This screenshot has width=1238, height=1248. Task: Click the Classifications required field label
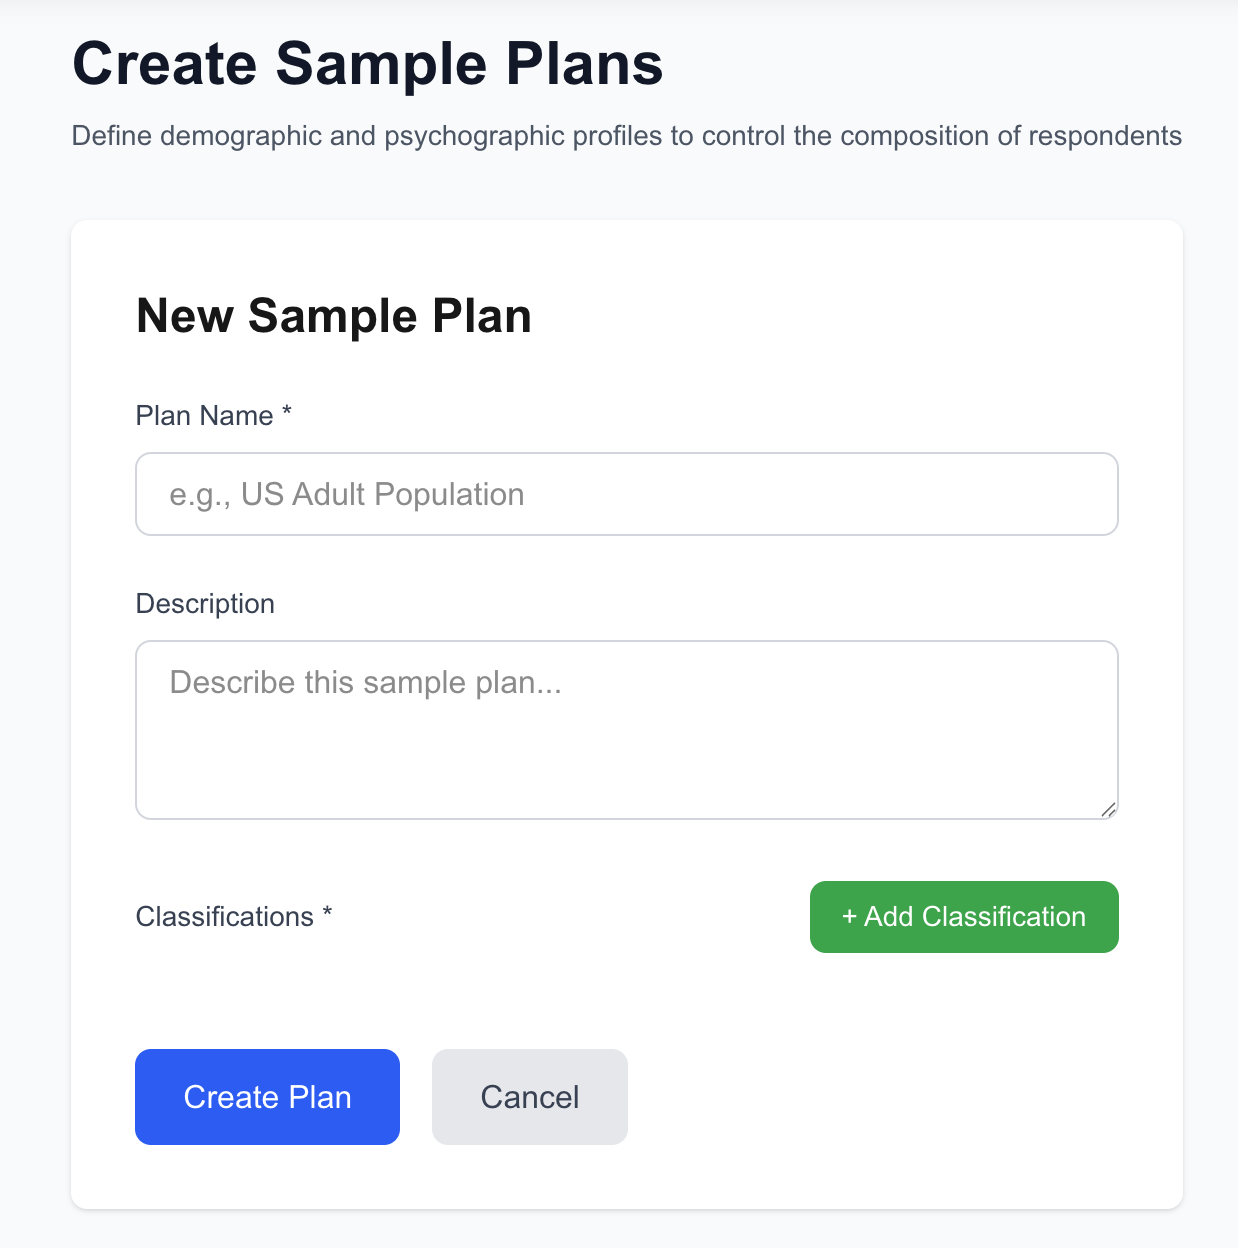coord(234,916)
